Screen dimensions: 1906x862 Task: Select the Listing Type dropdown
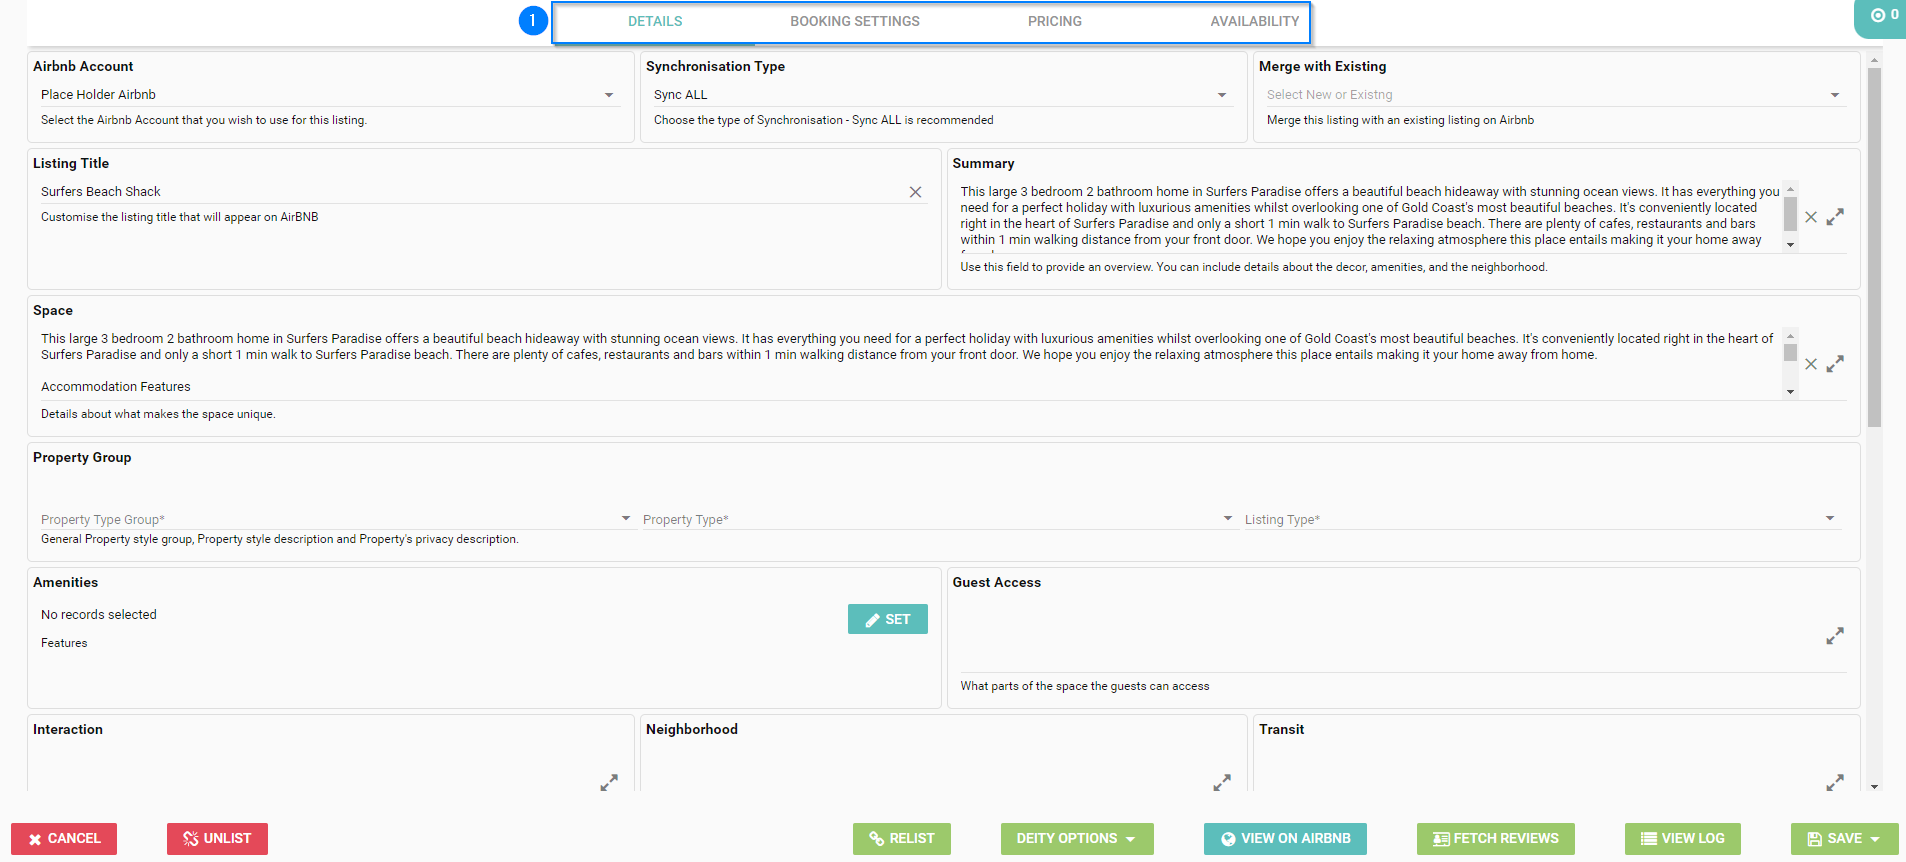1829,519
